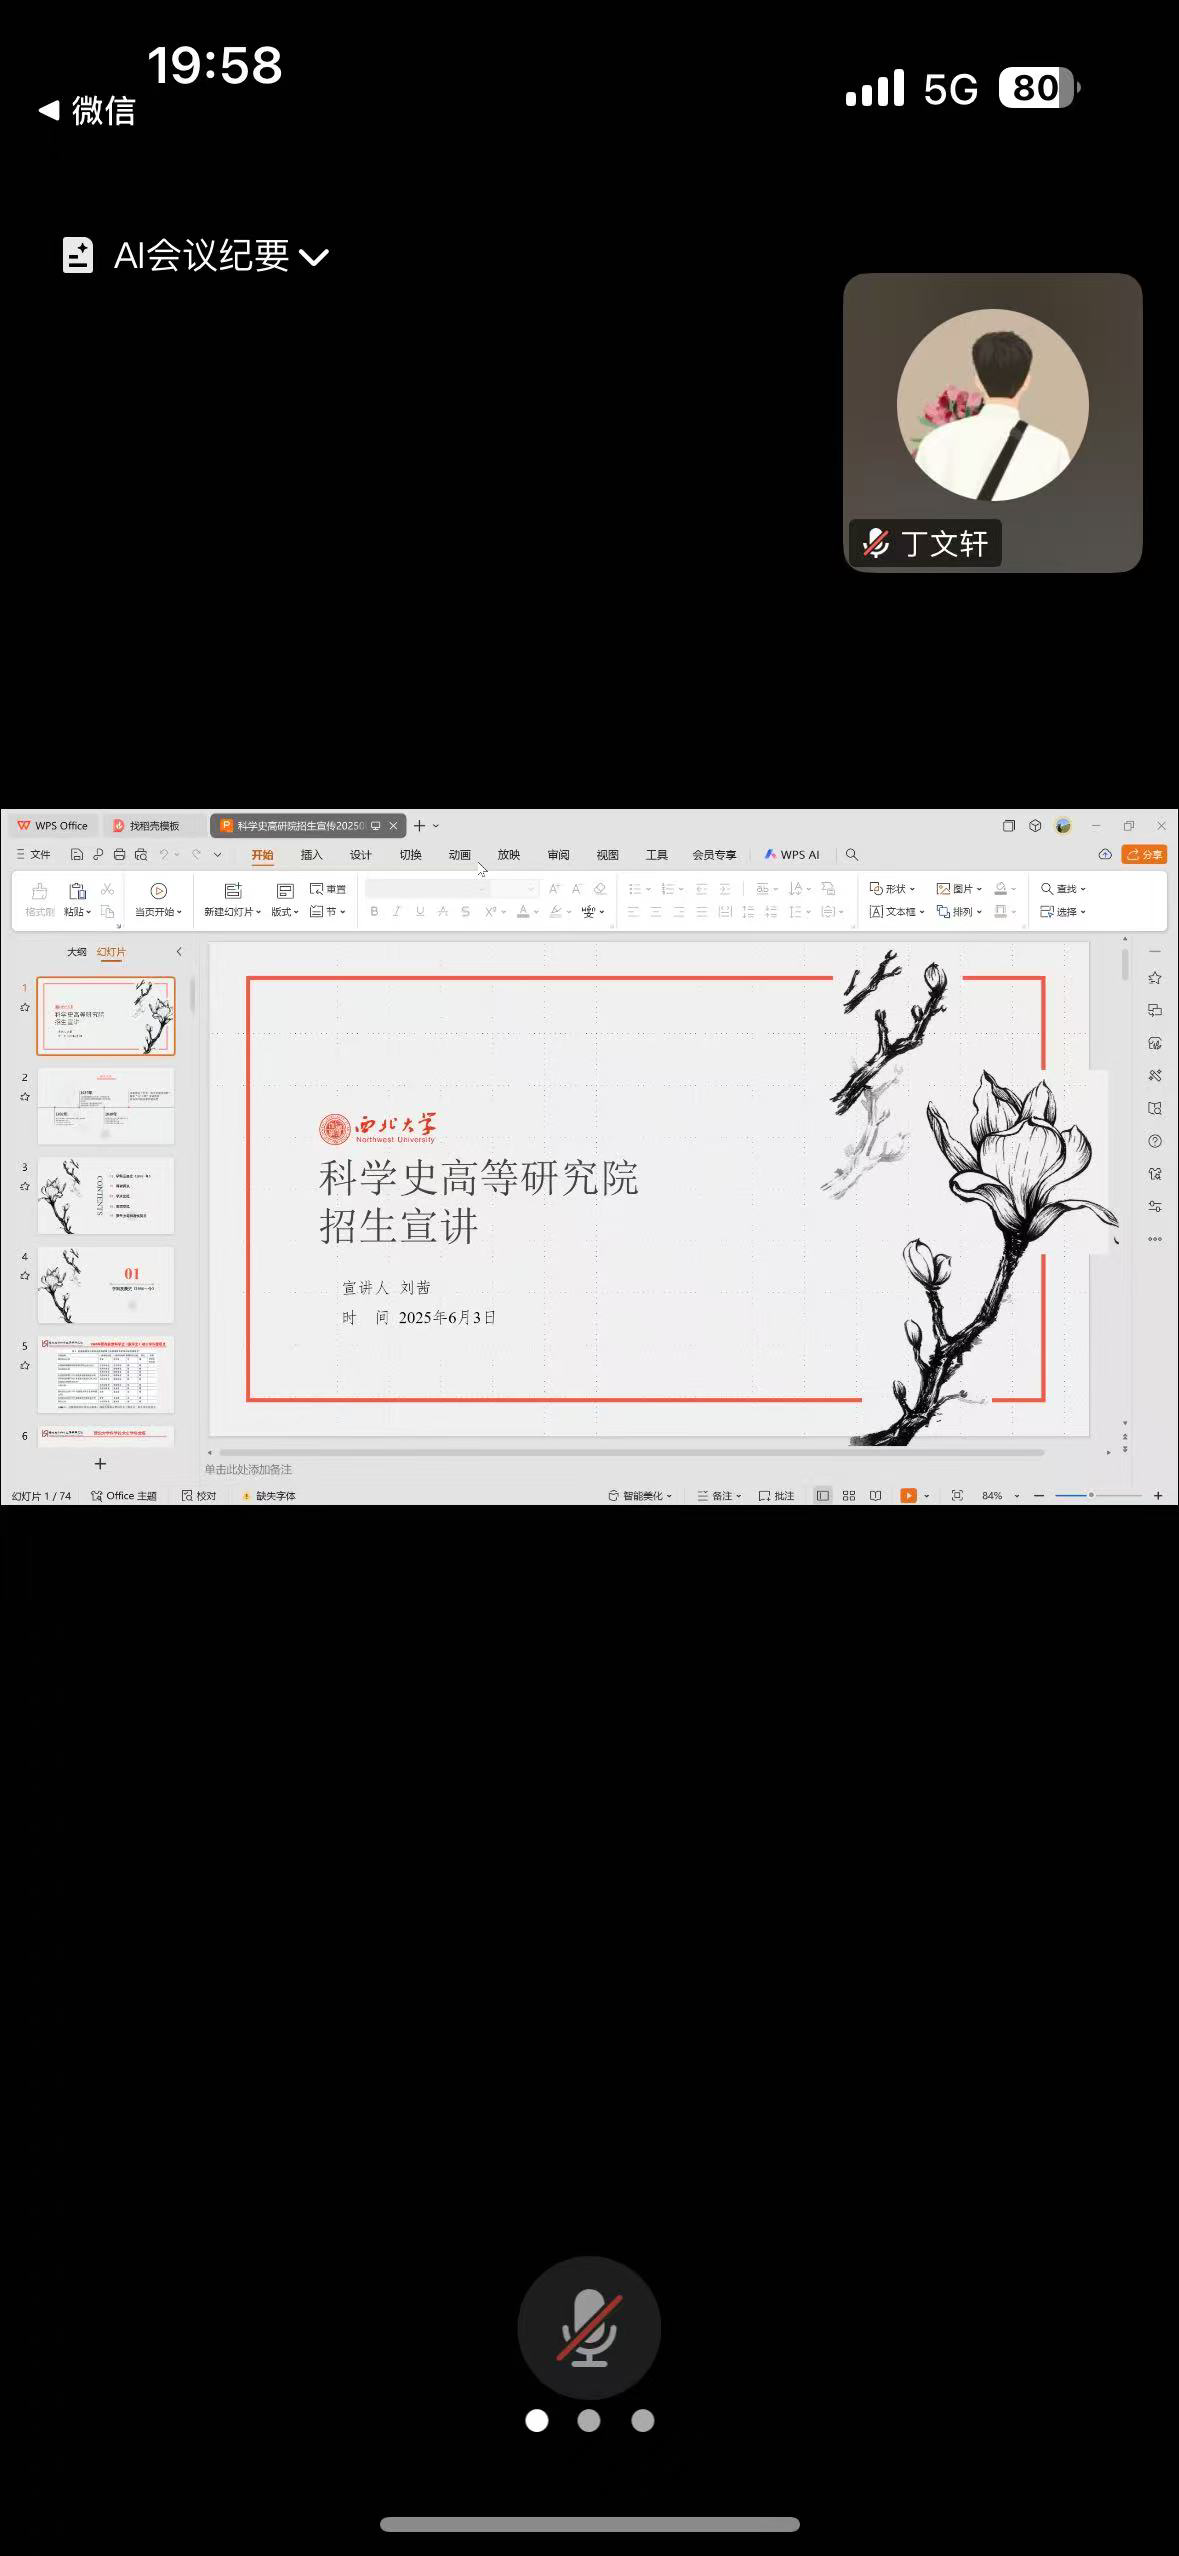The height and width of the screenshot is (2556, 1179).
Task: Switch to the 大纲 outline pane tab
Action: [76, 952]
